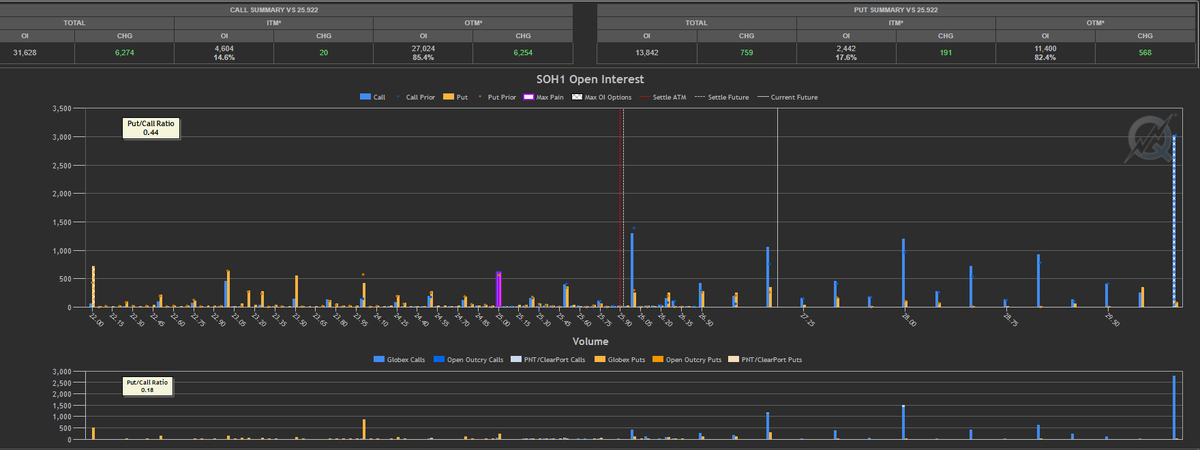This screenshot has height=450, width=1200.
Task: Select call ITM OI value 4,604
Action: [224, 48]
